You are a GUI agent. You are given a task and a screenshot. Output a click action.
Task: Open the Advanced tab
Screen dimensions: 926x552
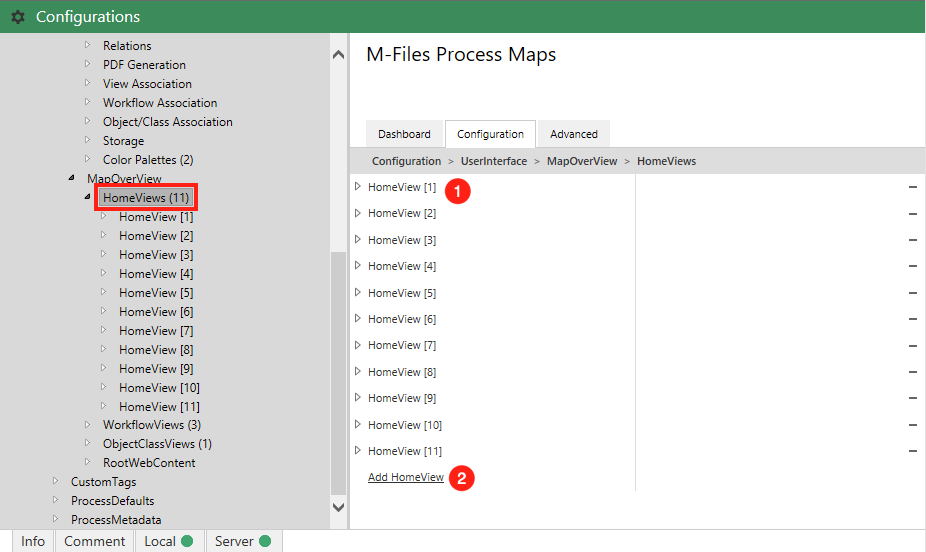point(573,134)
